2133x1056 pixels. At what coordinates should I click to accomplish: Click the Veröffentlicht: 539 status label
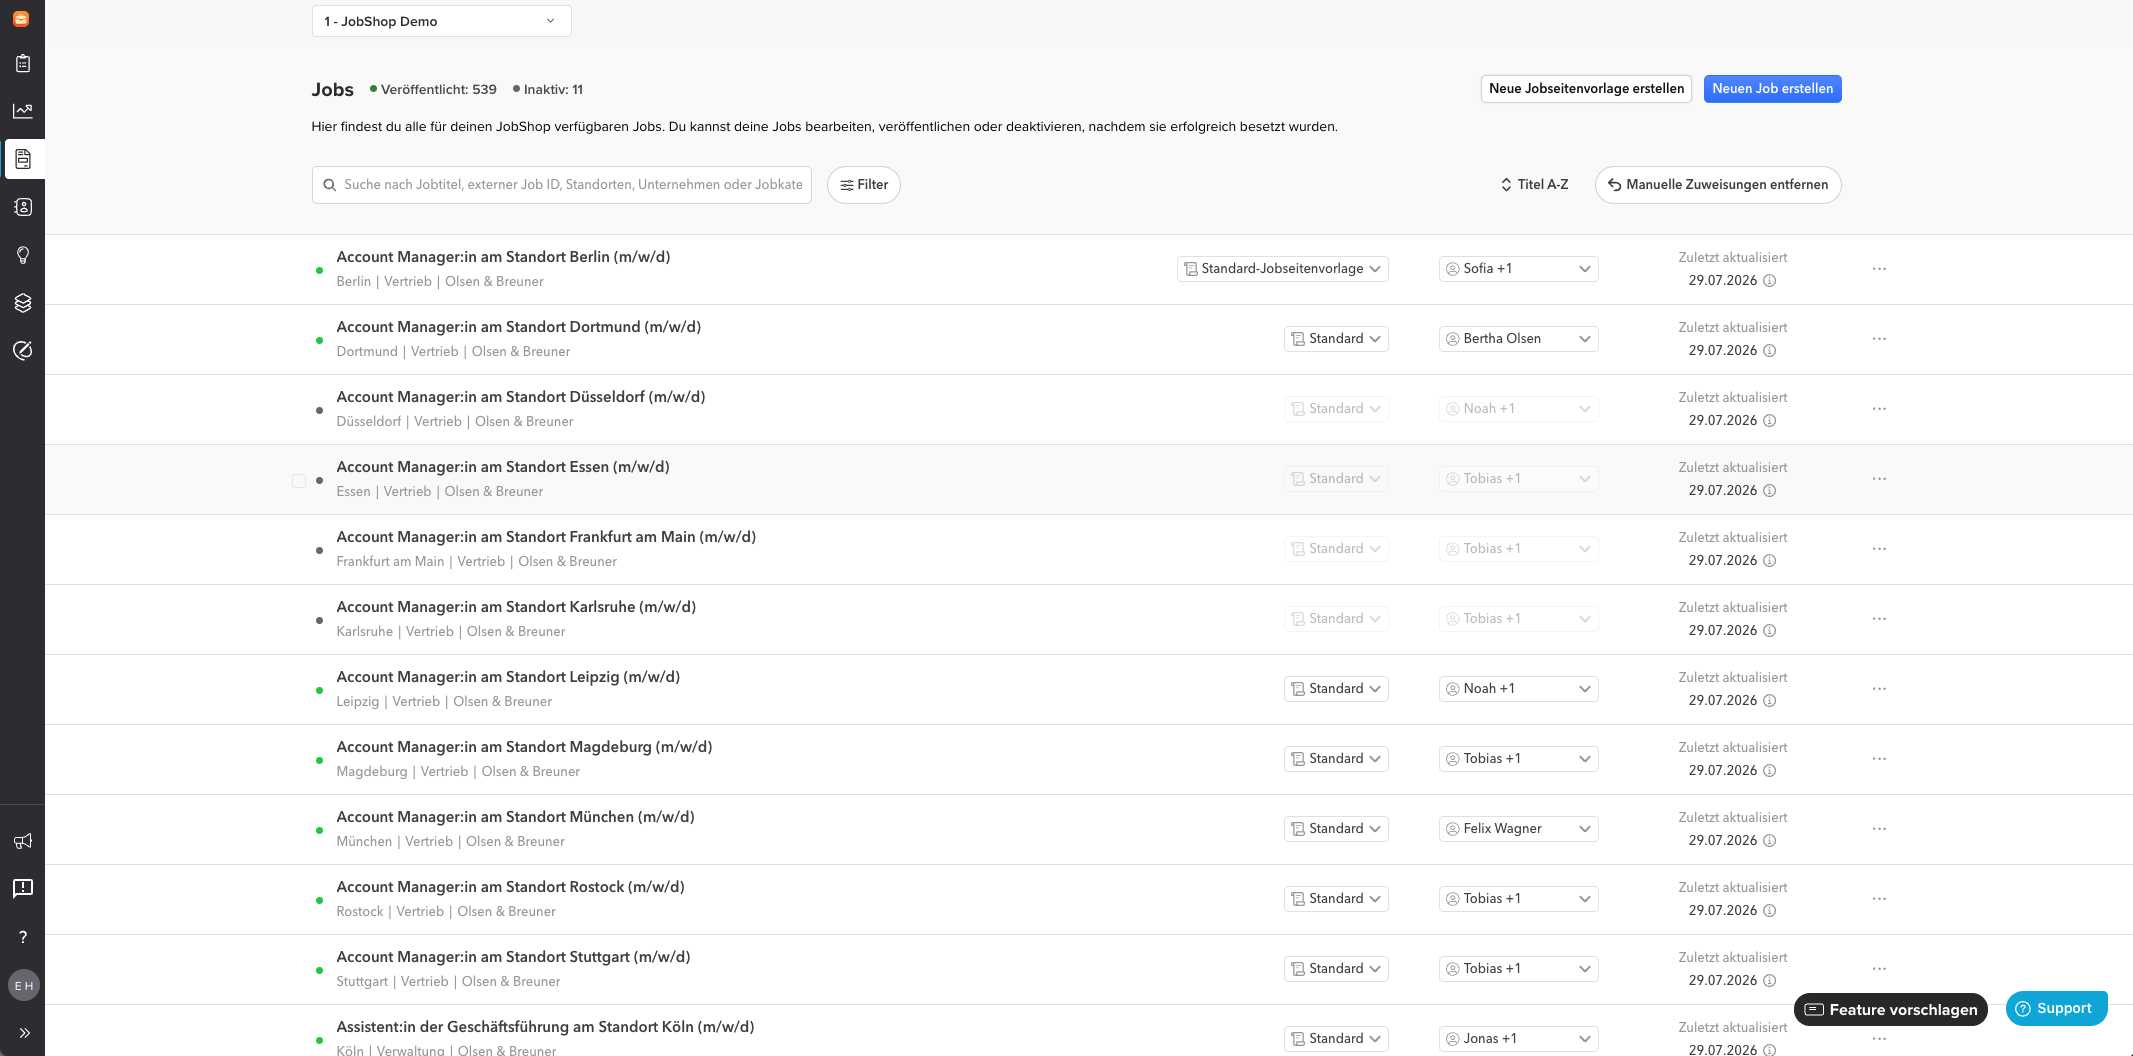pos(433,89)
